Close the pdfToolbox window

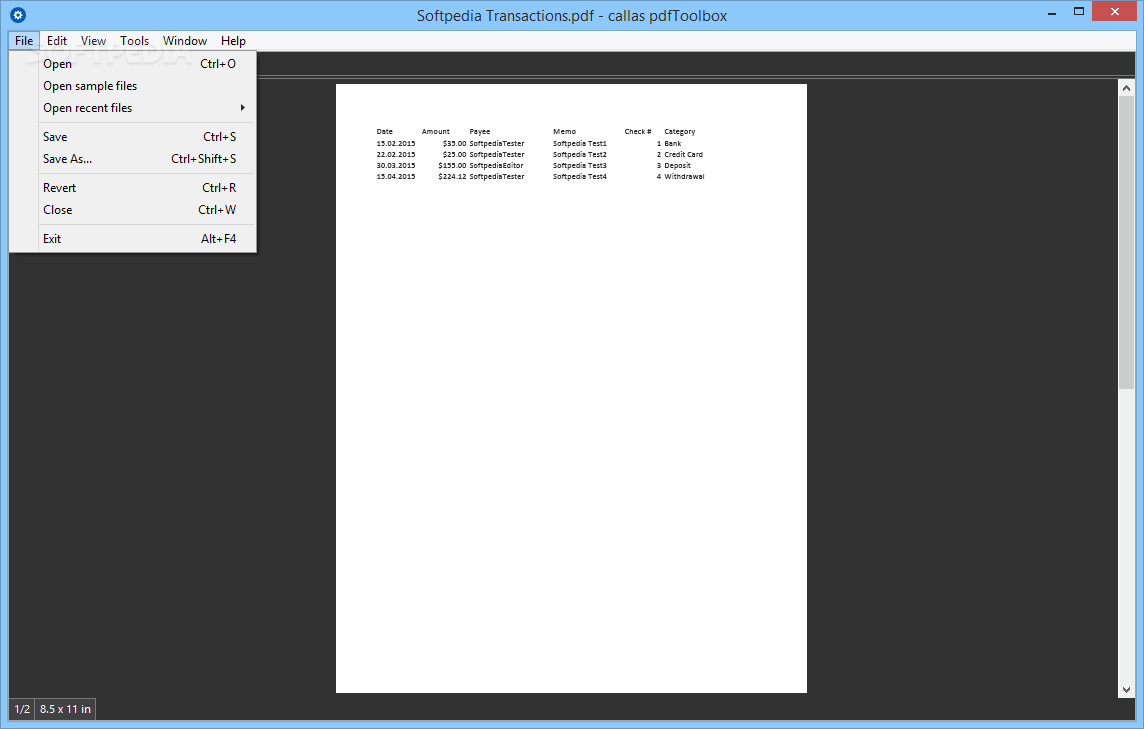click(x=1114, y=12)
